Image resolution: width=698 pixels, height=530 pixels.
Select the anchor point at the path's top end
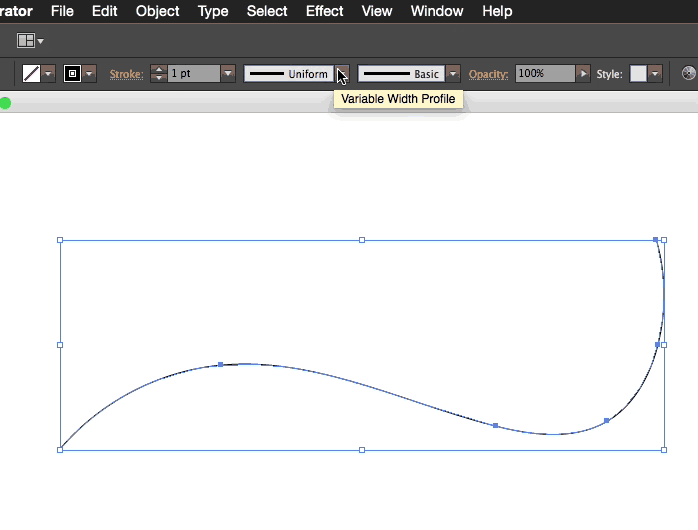click(x=655, y=240)
